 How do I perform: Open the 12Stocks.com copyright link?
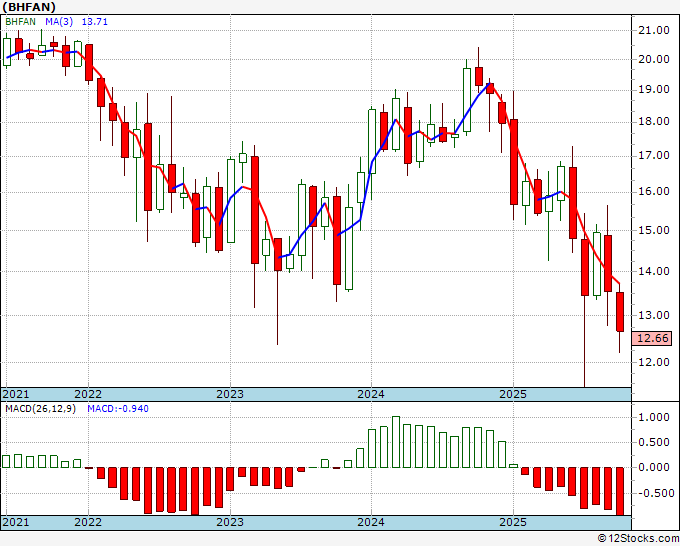point(638,538)
